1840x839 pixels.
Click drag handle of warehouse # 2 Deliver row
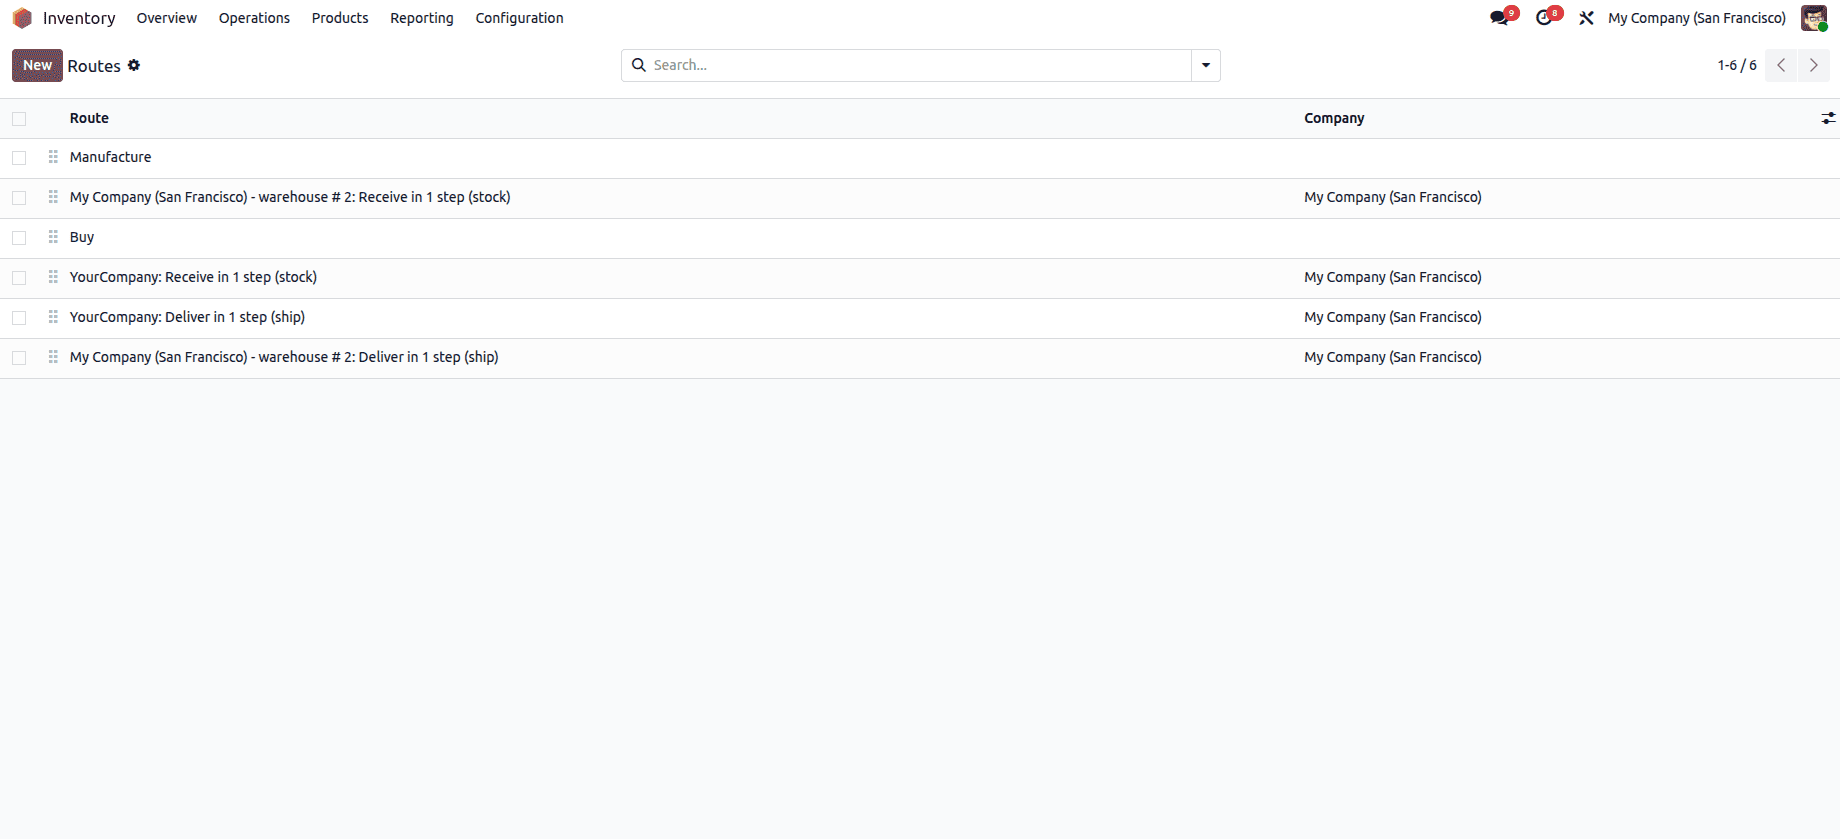point(53,357)
